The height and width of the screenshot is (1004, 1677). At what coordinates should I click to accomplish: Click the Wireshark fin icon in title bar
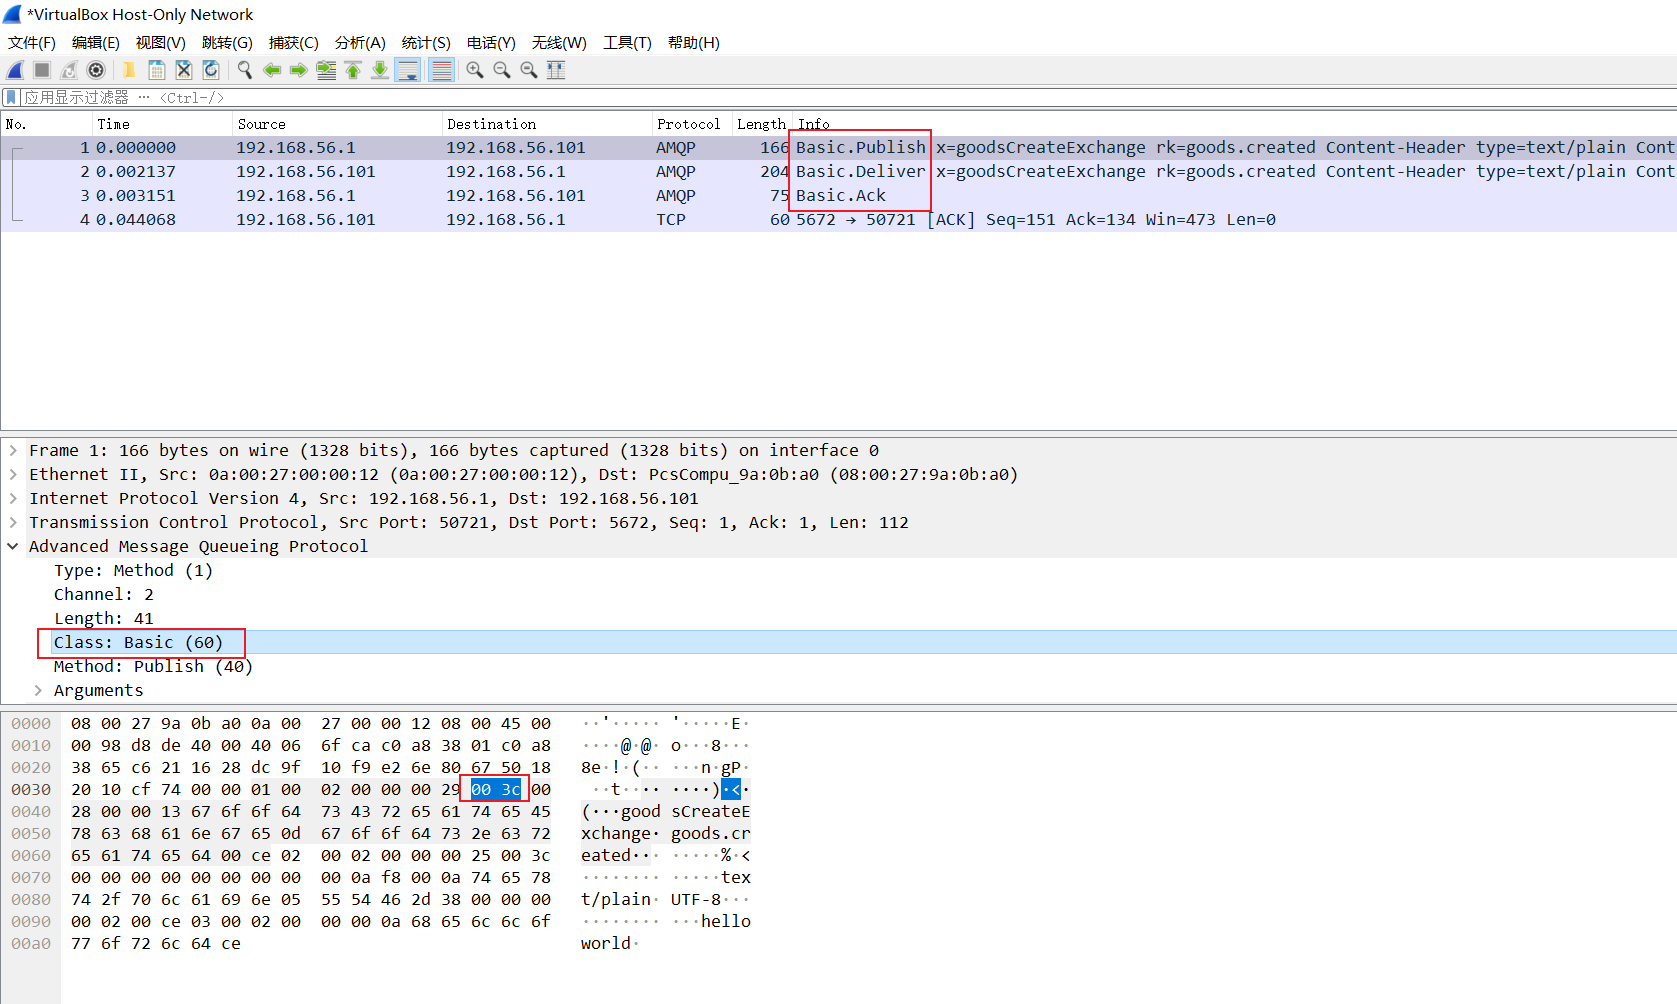[x=12, y=14]
